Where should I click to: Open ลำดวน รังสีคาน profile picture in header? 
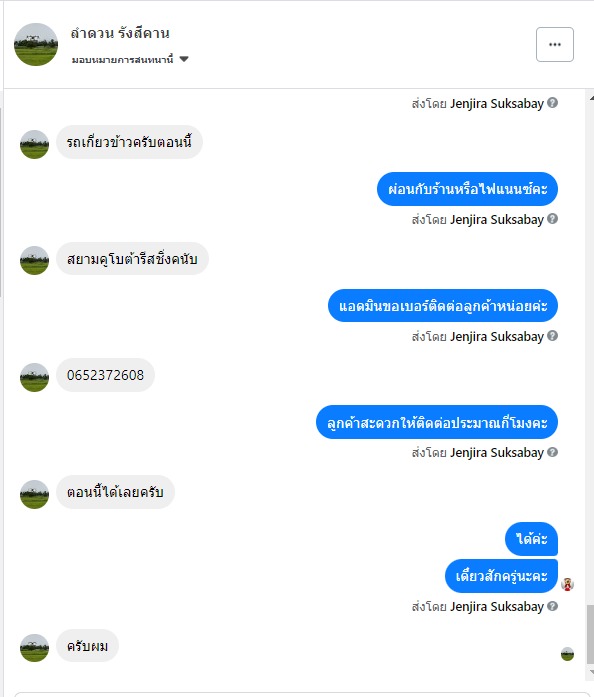tap(36, 44)
